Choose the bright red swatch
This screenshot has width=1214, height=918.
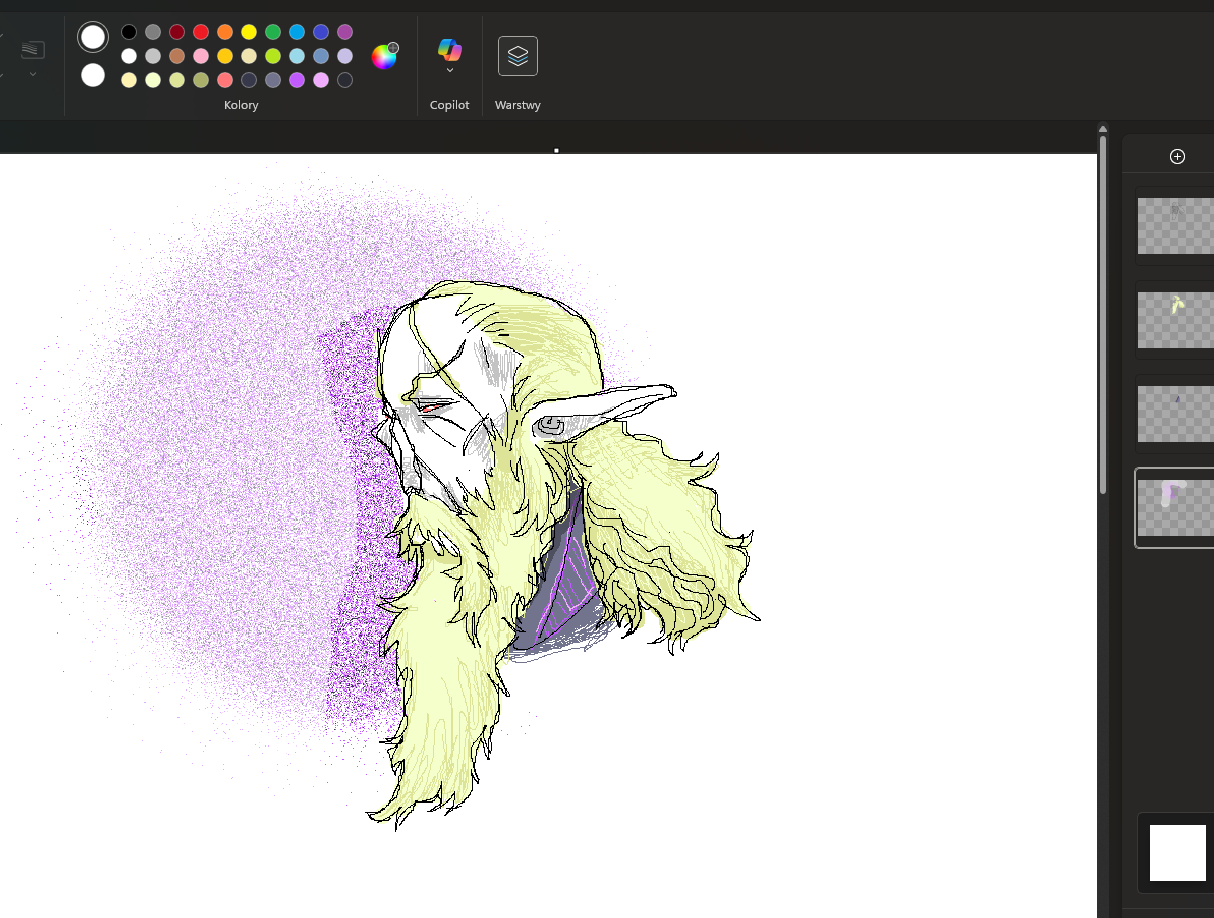coord(201,32)
